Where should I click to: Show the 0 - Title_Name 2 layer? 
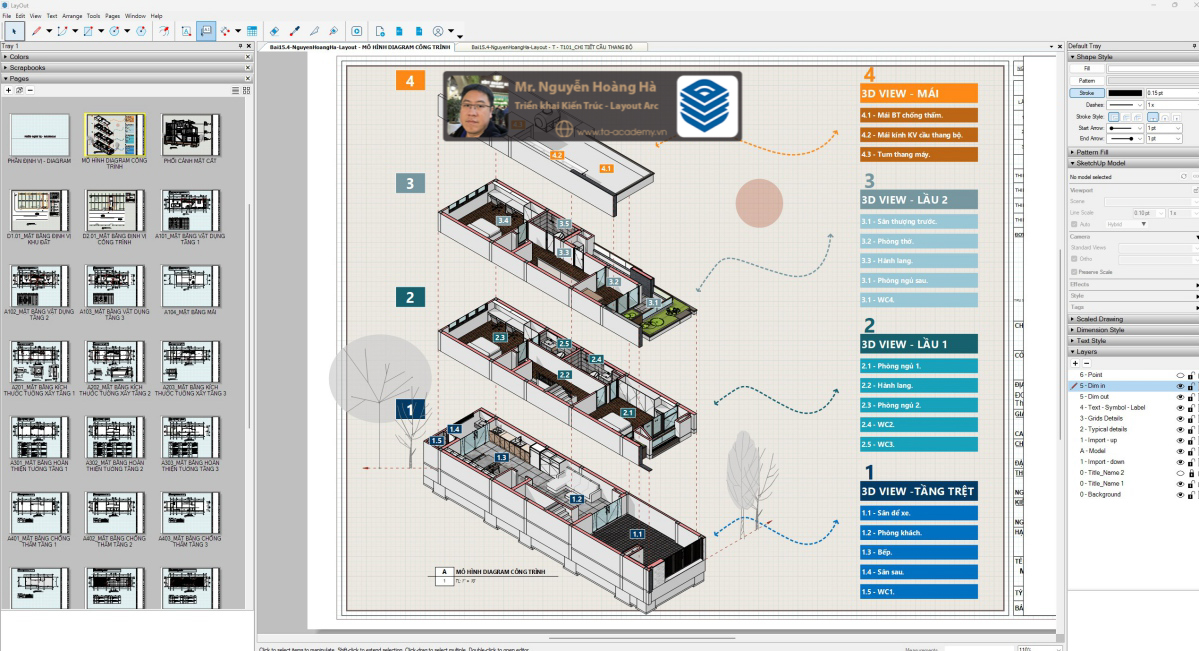point(1180,473)
